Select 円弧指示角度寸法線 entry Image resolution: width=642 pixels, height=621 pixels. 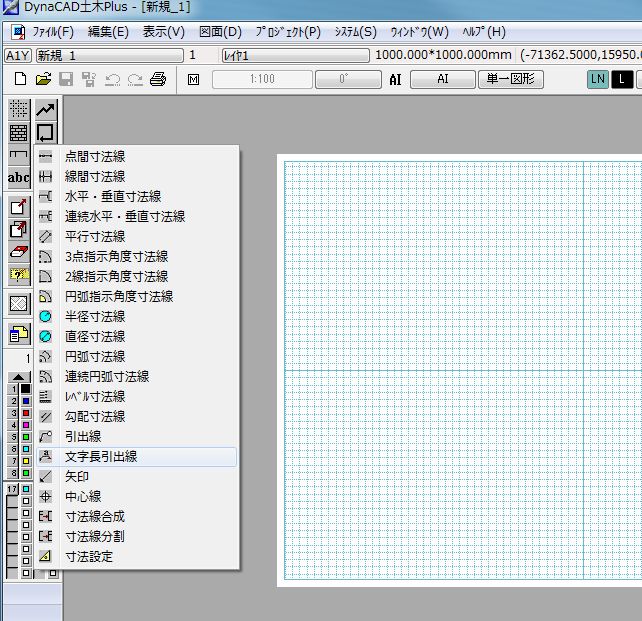[137, 296]
